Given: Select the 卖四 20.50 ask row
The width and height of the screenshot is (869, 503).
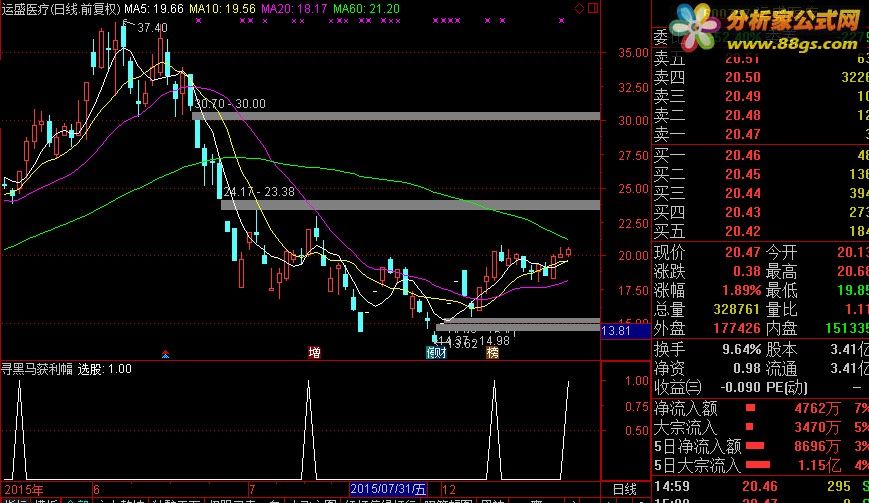Looking at the screenshot, I should [x=760, y=77].
